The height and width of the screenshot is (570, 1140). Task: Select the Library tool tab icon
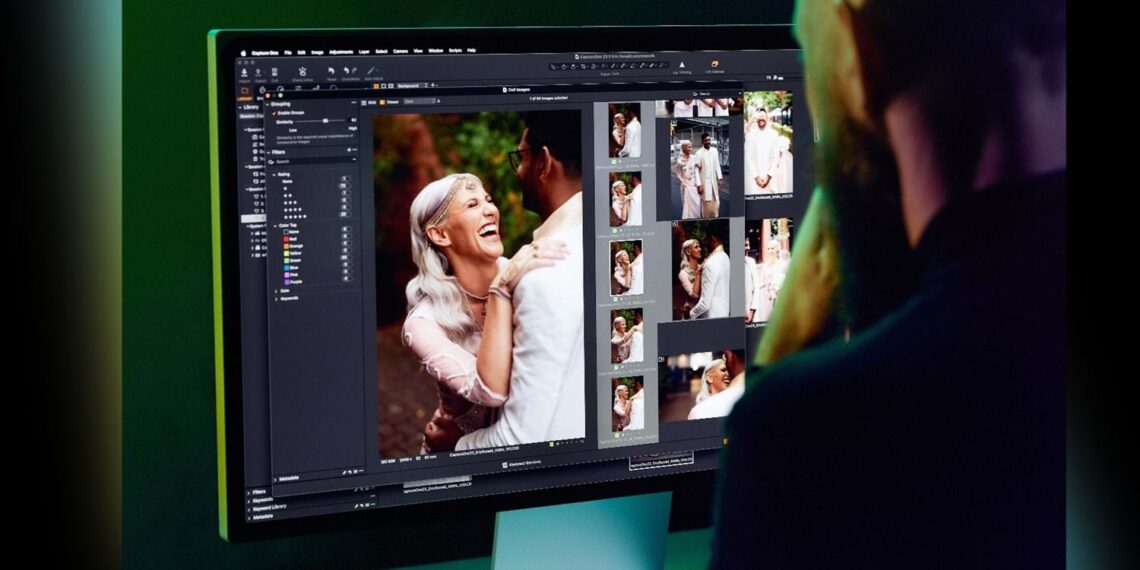(x=245, y=91)
